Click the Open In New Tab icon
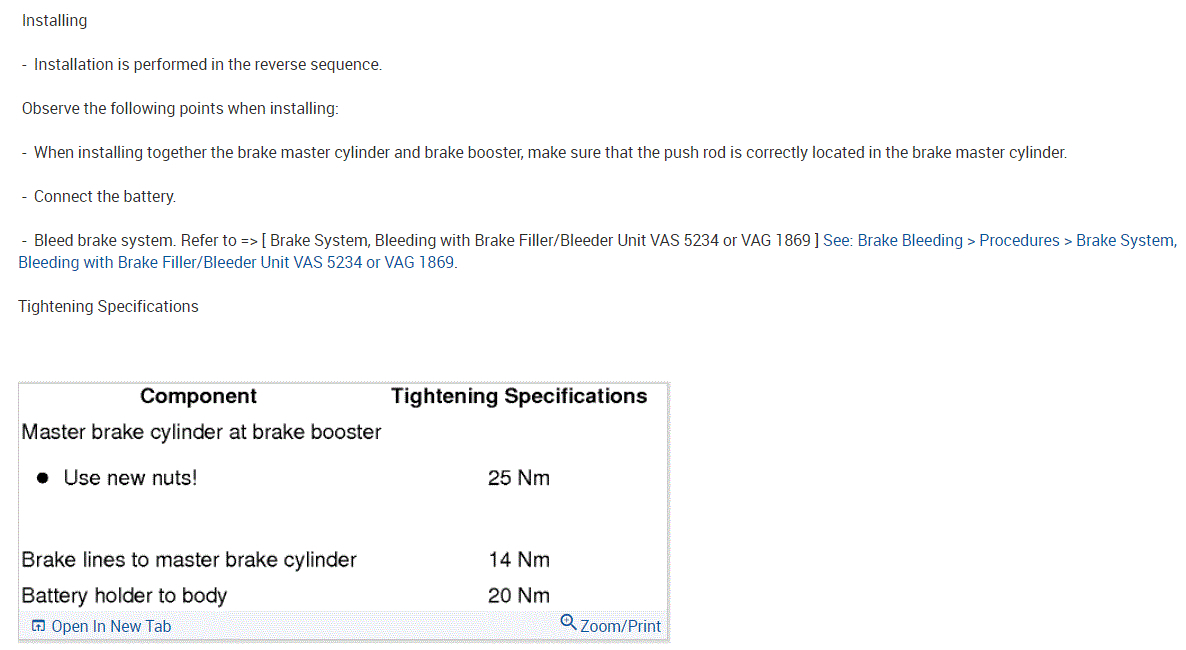 tap(38, 626)
